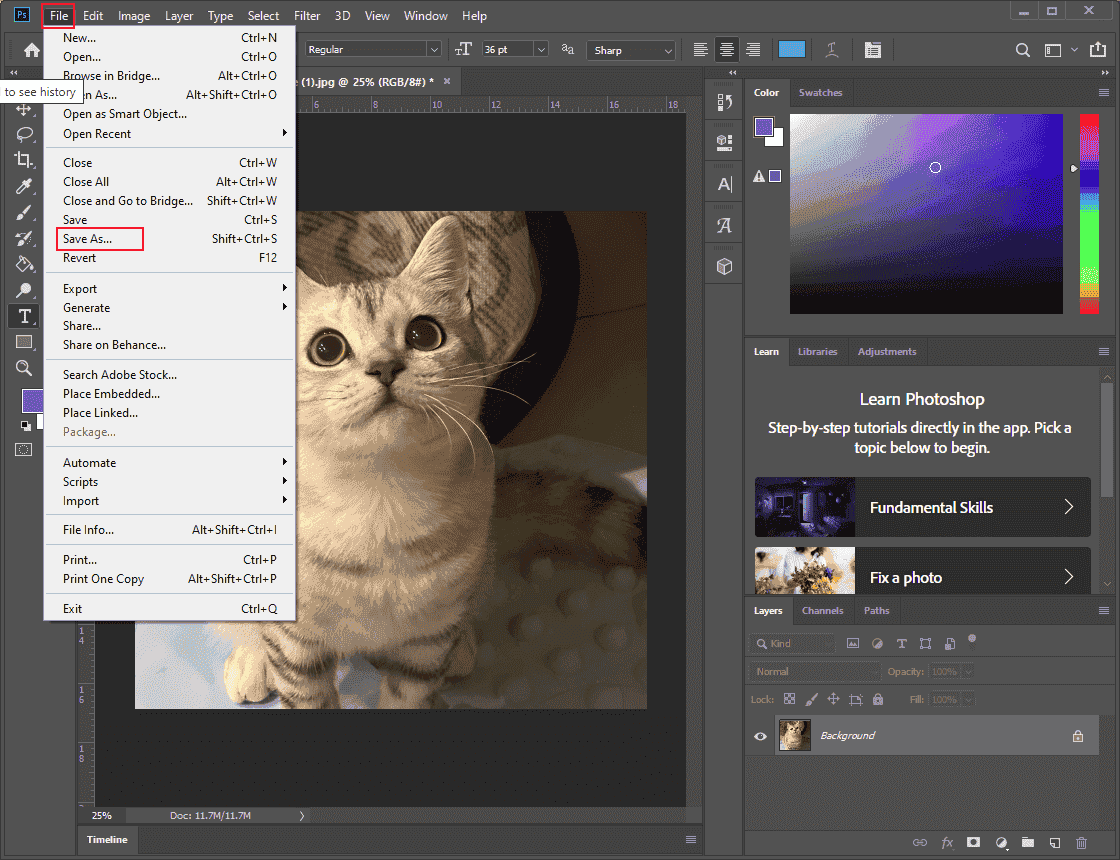Add a layer mask to the layer

973,843
